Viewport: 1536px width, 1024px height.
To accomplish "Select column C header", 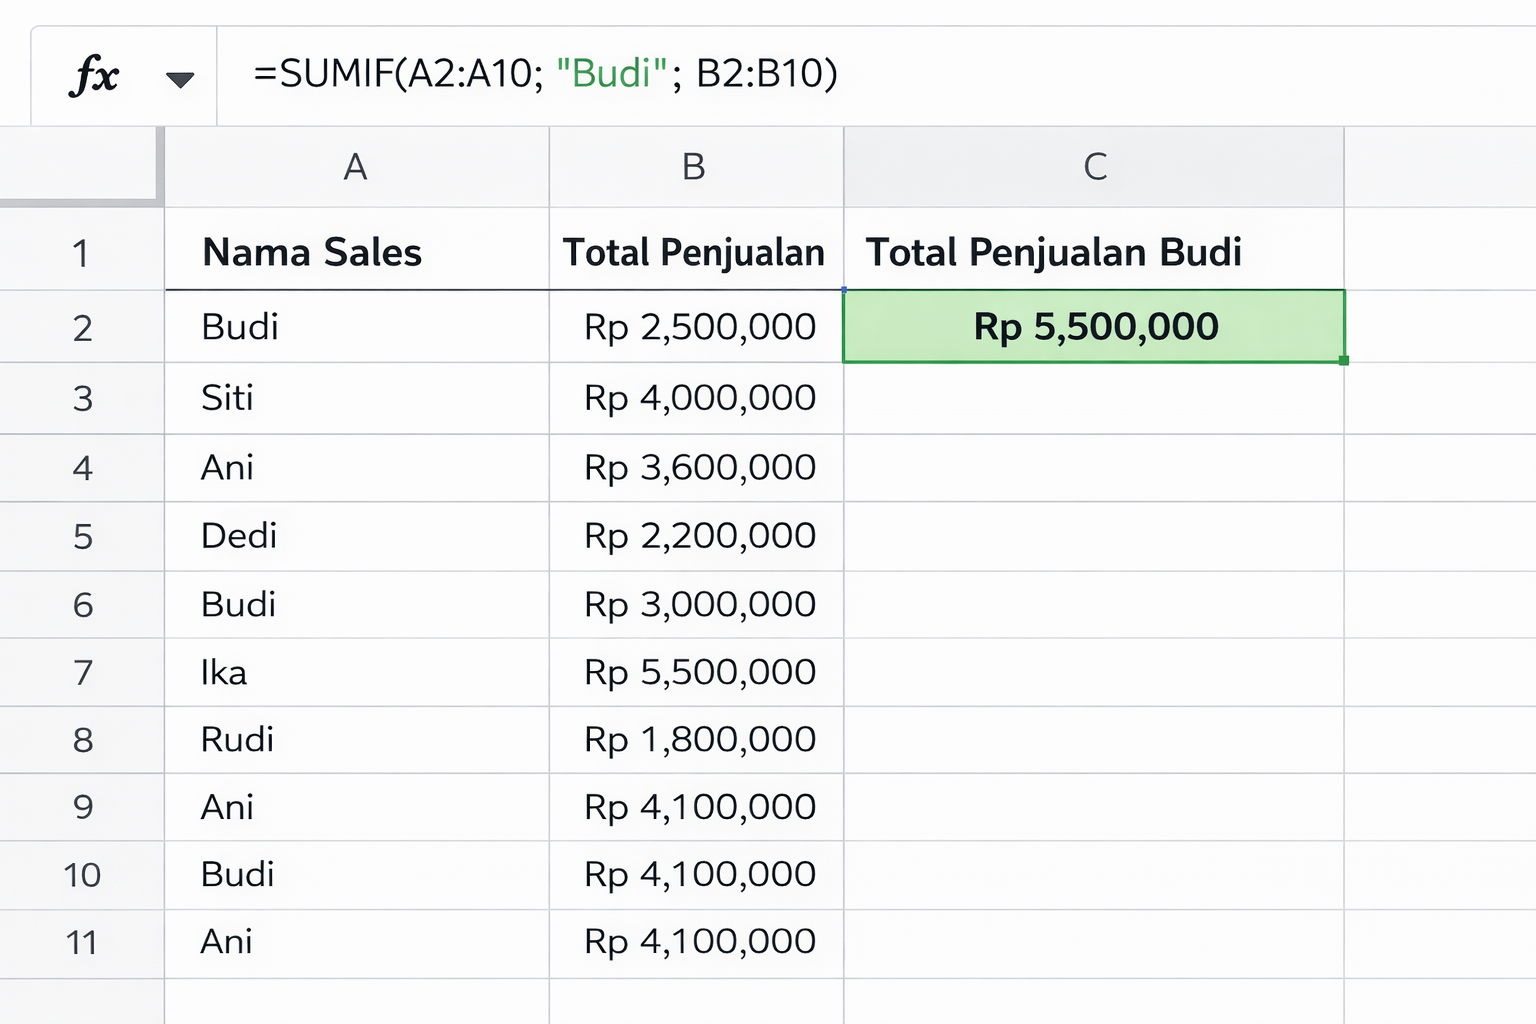I will 1095,167.
